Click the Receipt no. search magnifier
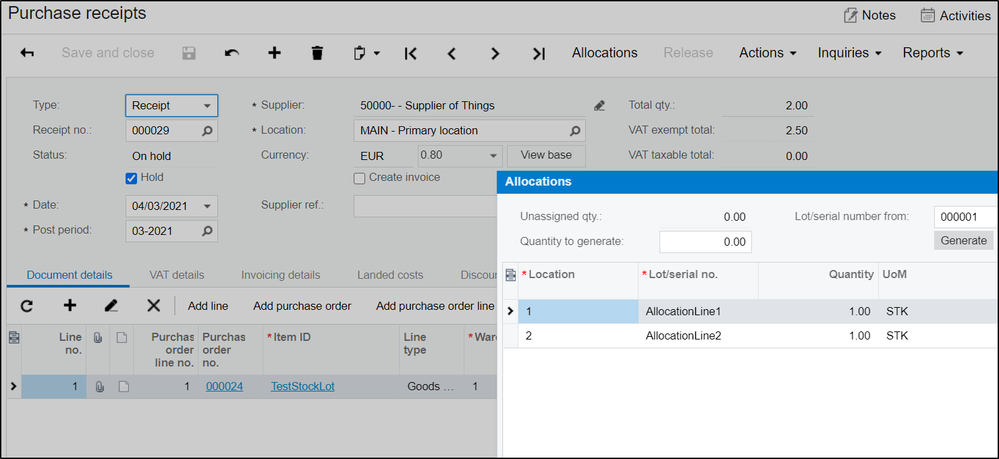The width and height of the screenshot is (999, 459). pos(207,131)
